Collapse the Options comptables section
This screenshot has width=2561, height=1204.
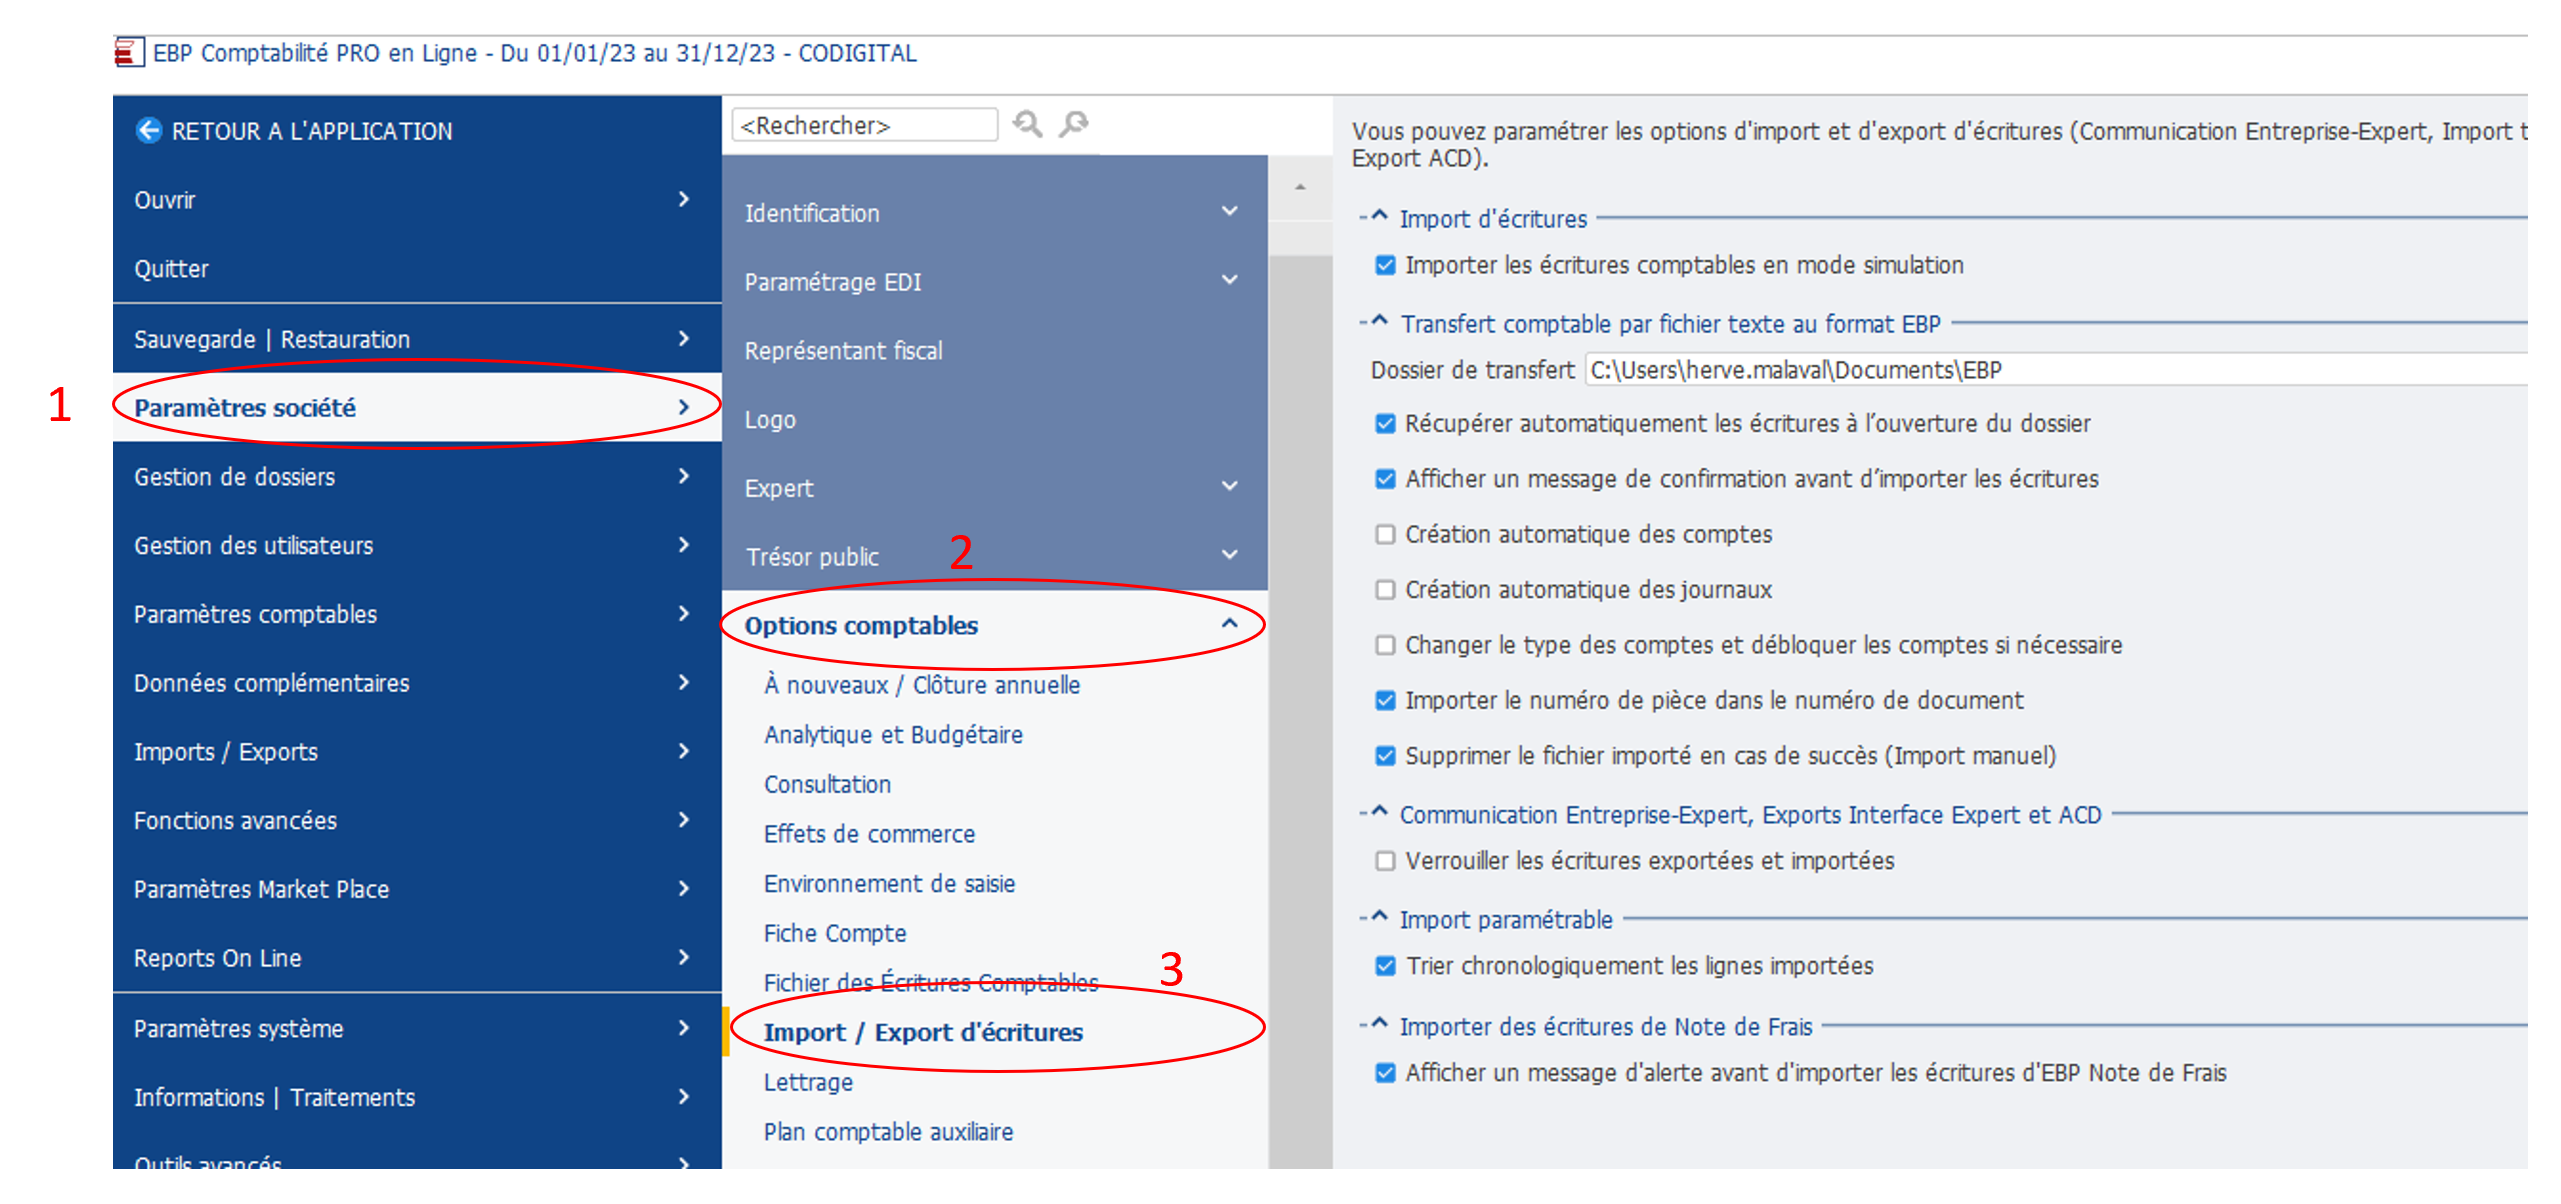pyautogui.click(x=1229, y=625)
